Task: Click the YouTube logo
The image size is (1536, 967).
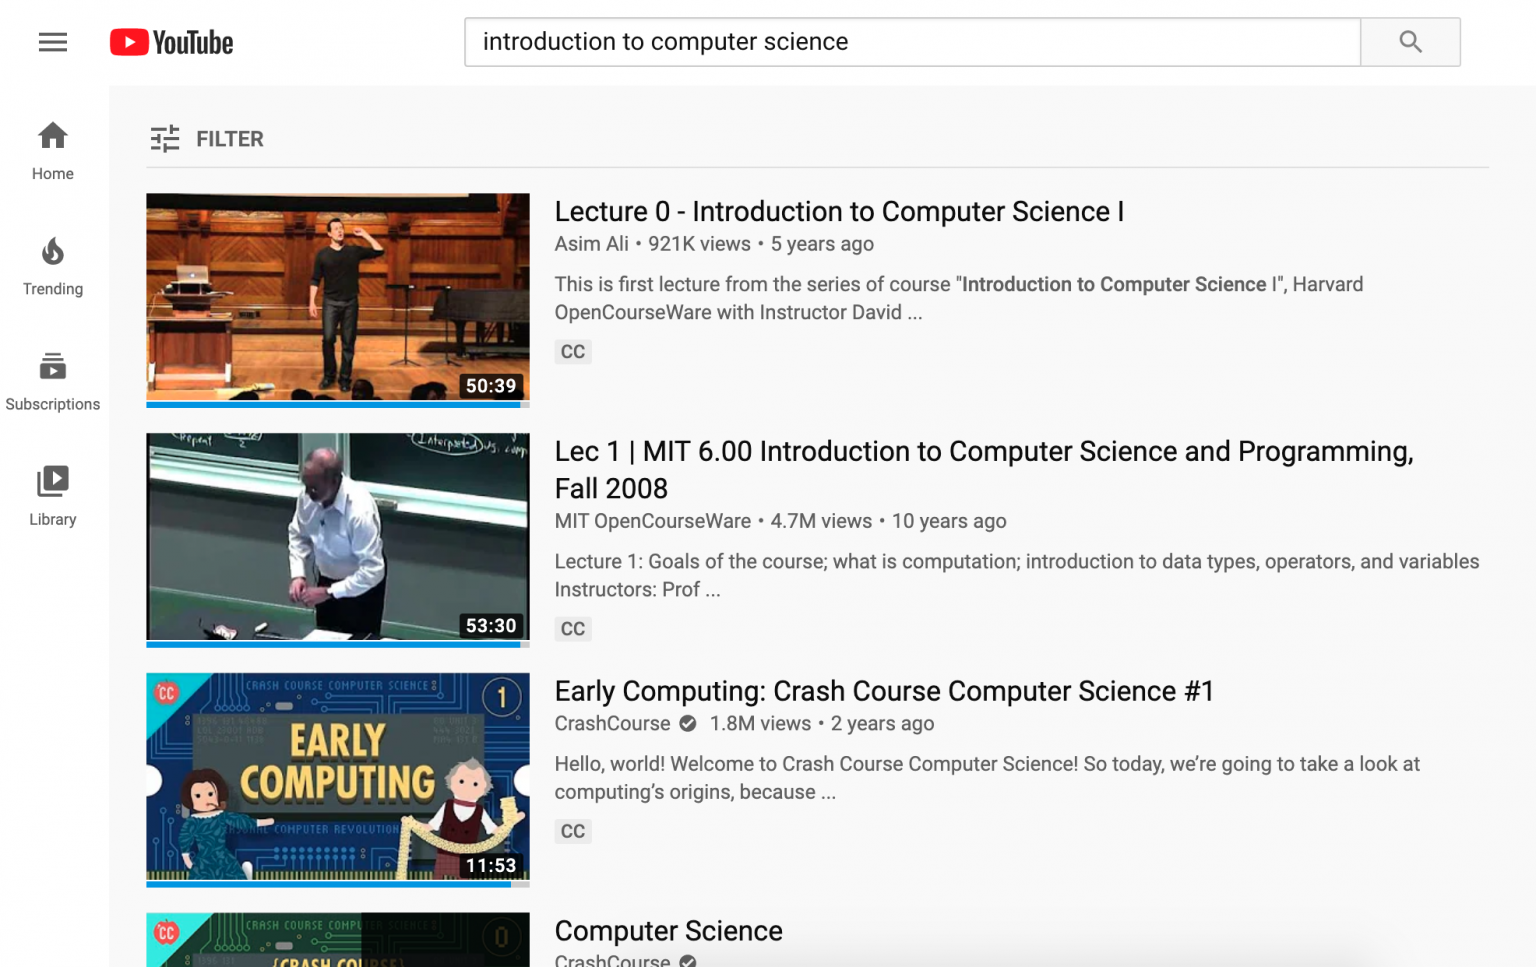Action: pyautogui.click(x=172, y=42)
